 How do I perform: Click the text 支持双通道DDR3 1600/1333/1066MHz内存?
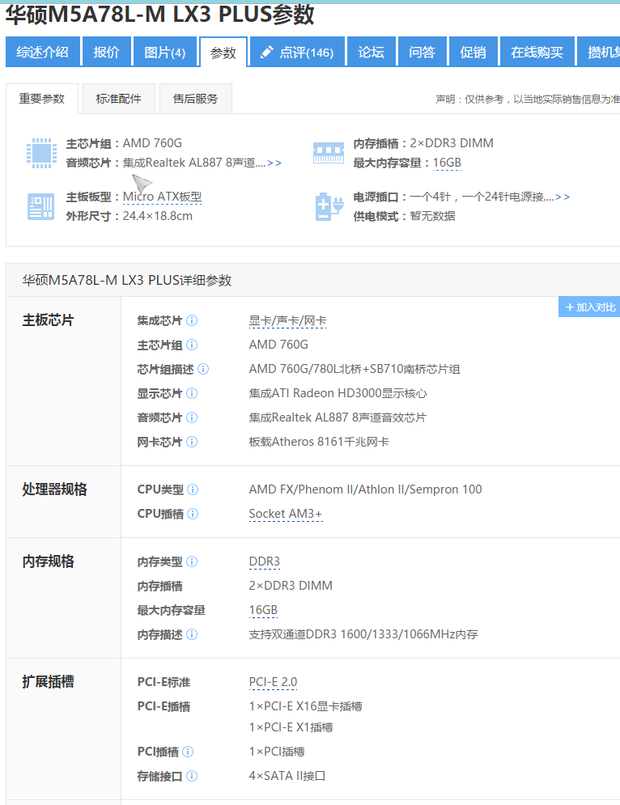[x=363, y=635]
